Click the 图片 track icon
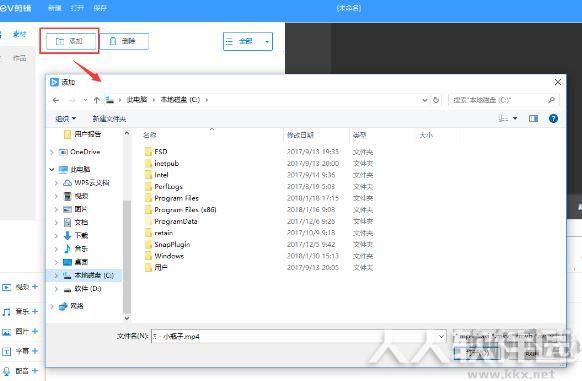Image resolution: width=582 pixels, height=381 pixels. click(7, 332)
